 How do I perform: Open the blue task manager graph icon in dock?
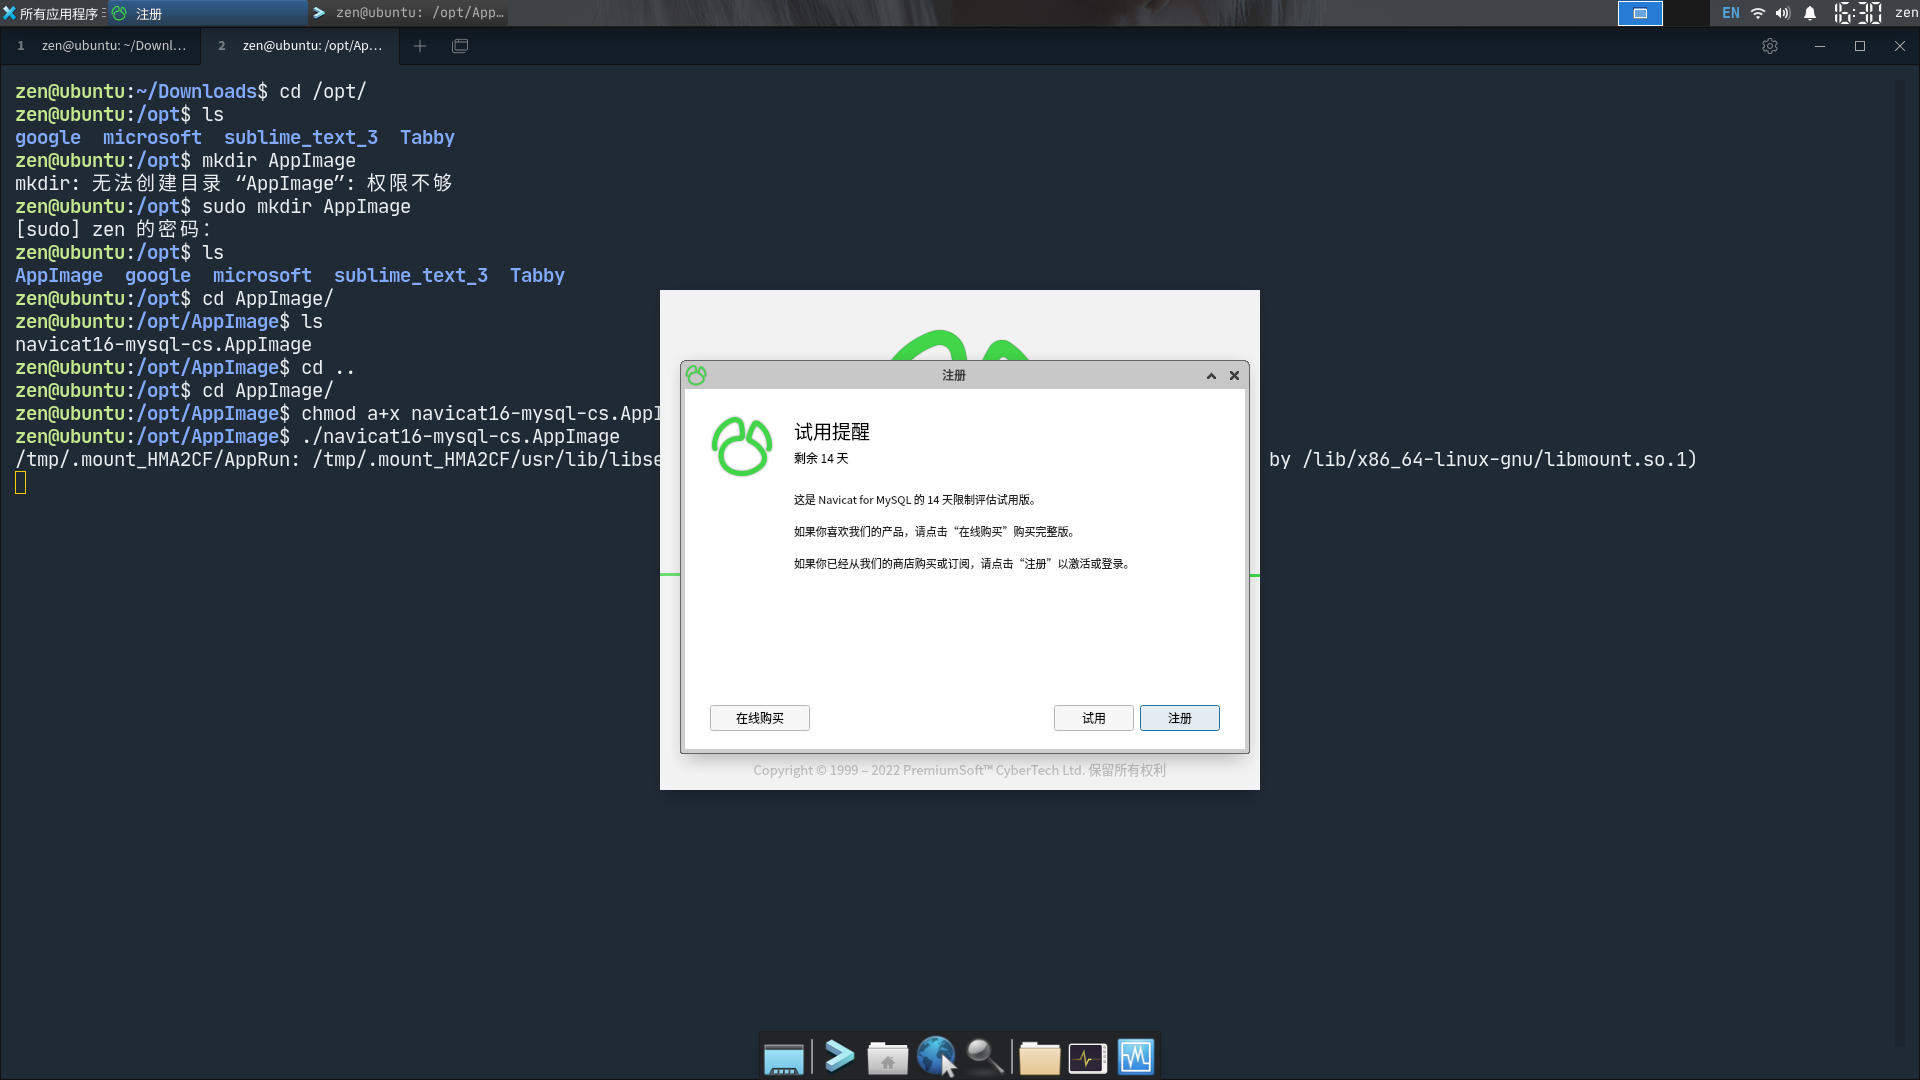[1136, 1057]
